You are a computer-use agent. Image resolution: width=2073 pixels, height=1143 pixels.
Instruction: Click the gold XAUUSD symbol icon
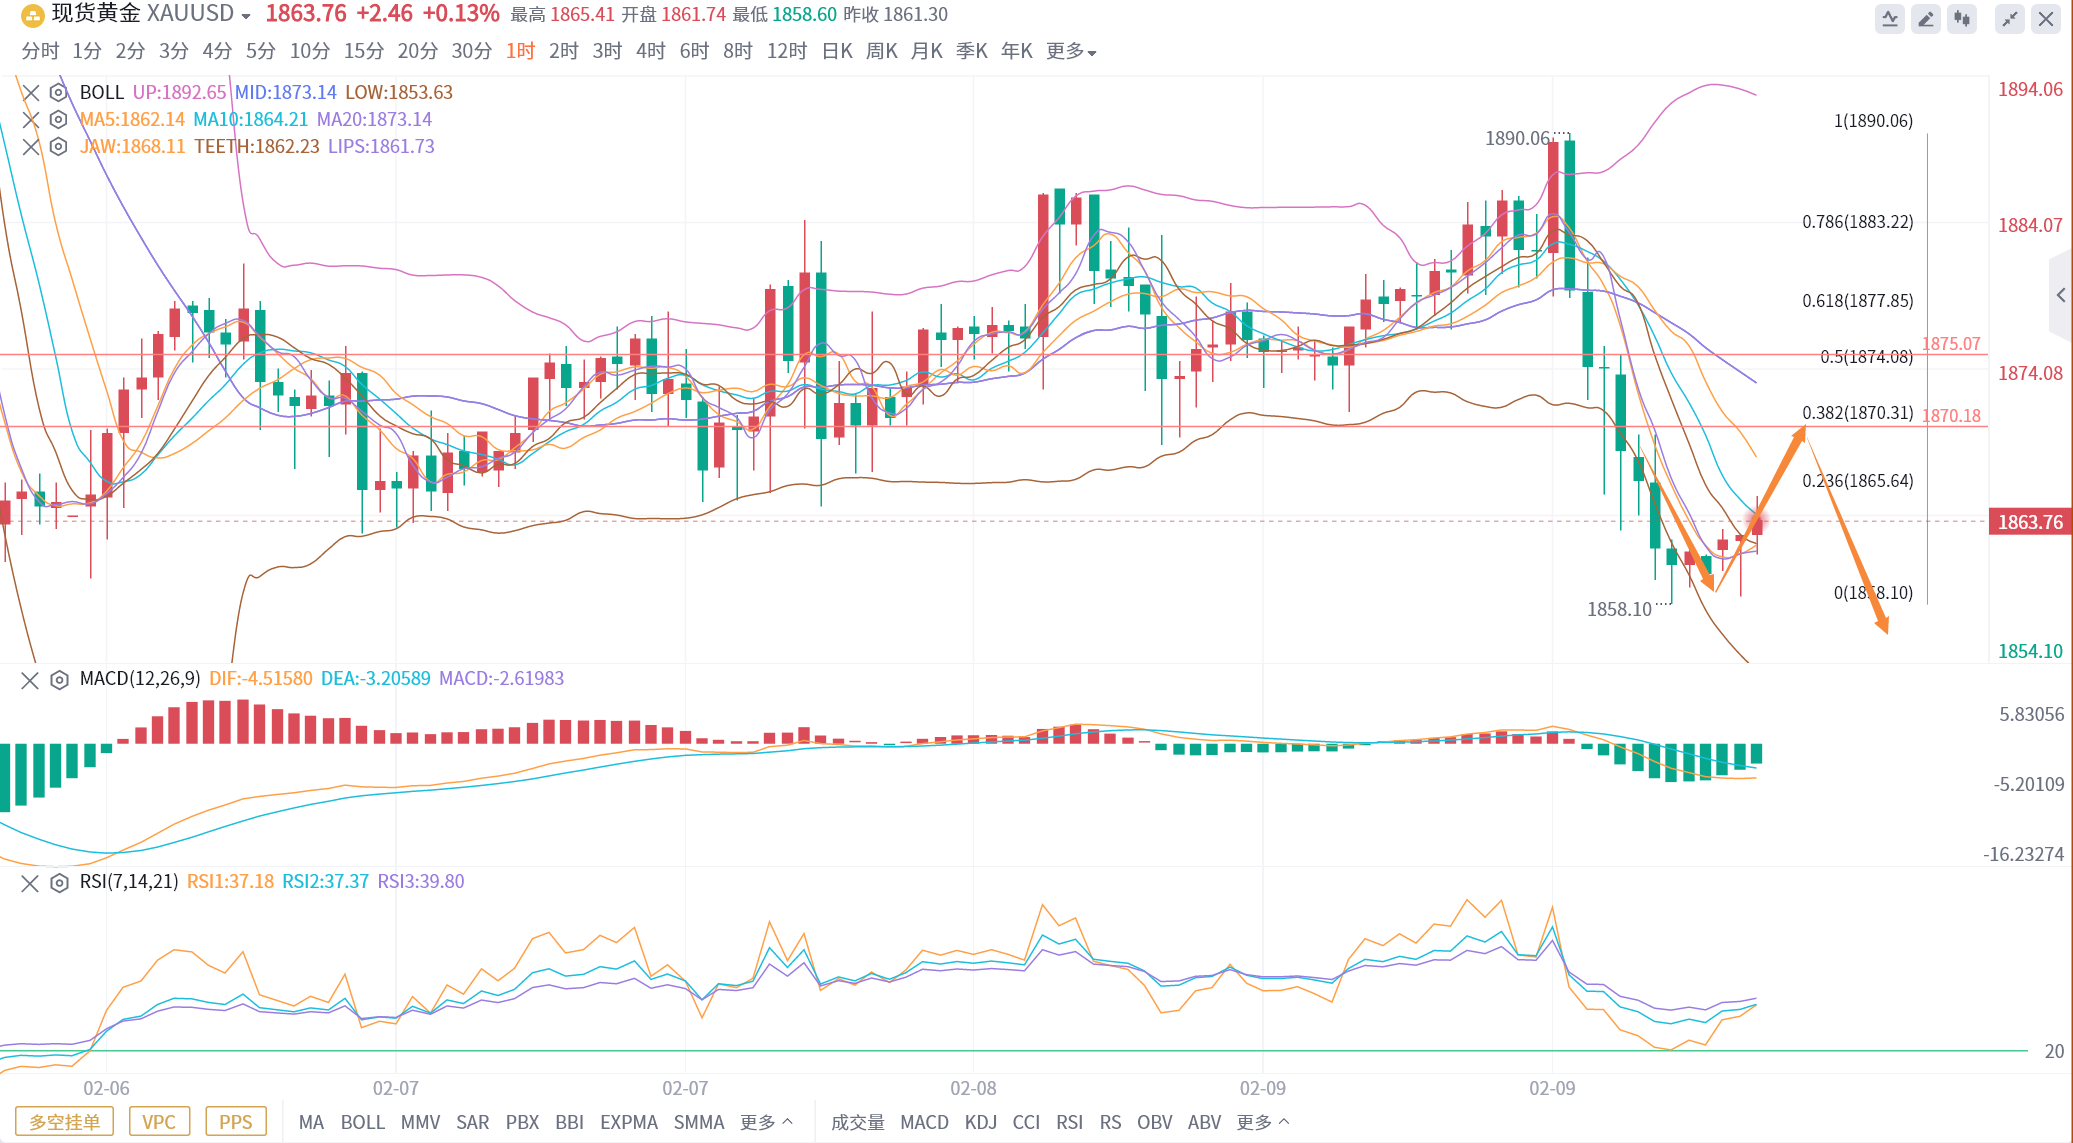click(x=32, y=15)
